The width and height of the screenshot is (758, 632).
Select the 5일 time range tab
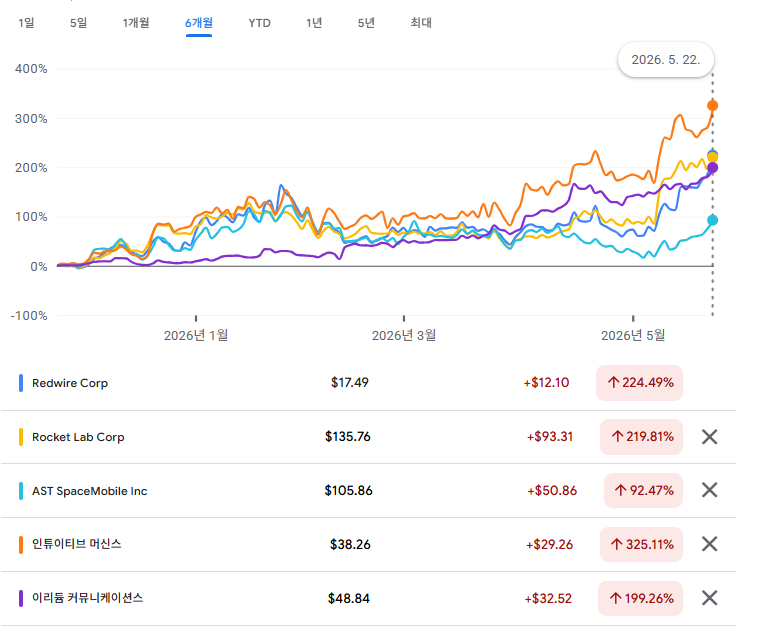tap(78, 23)
